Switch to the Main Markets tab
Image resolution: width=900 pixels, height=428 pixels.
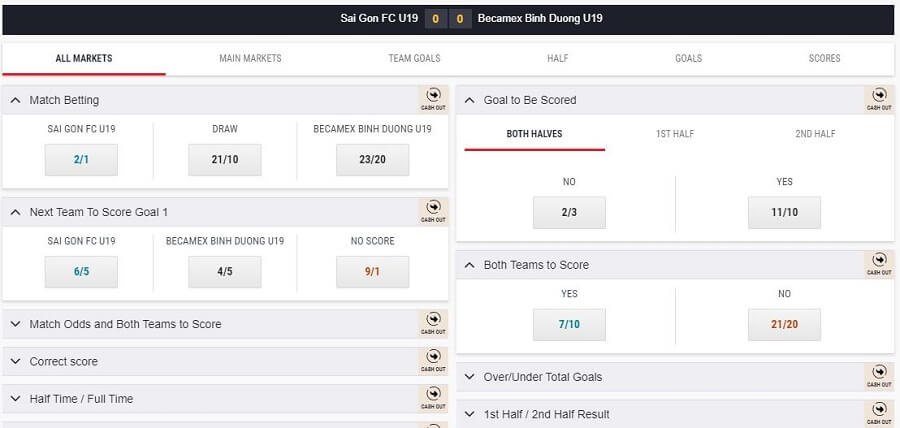250,58
